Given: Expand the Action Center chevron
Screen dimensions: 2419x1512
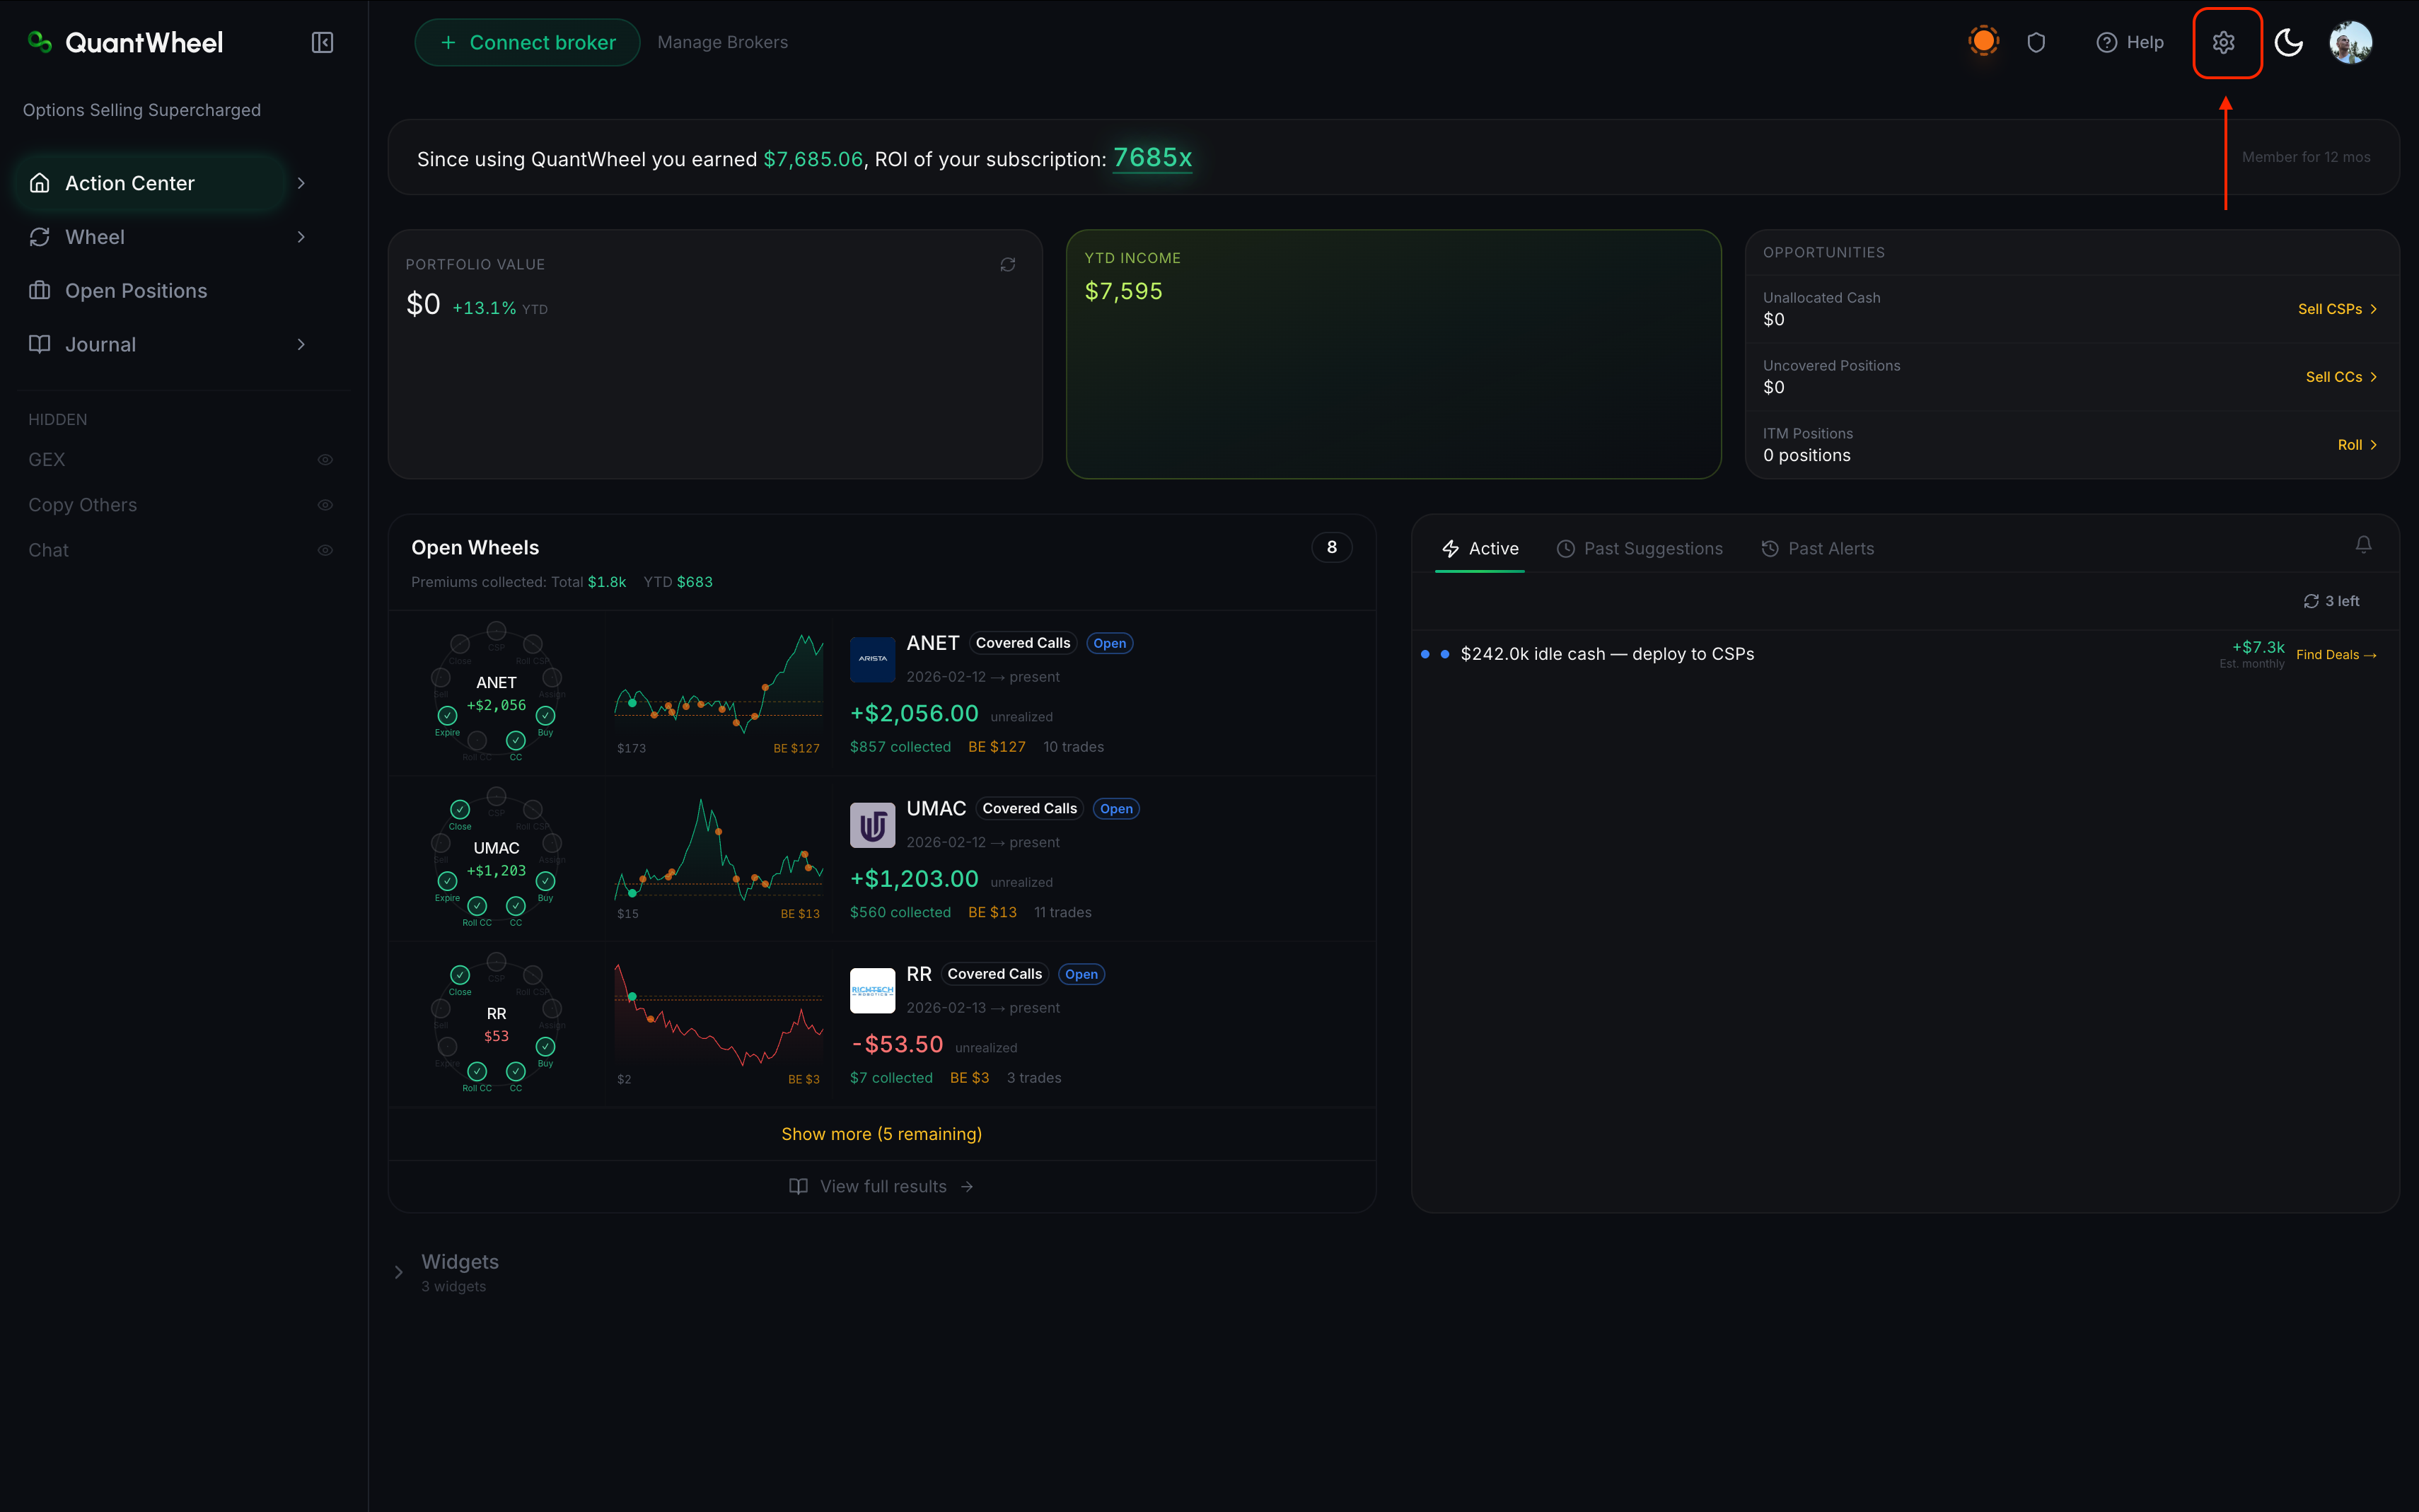Looking at the screenshot, I should tap(301, 183).
